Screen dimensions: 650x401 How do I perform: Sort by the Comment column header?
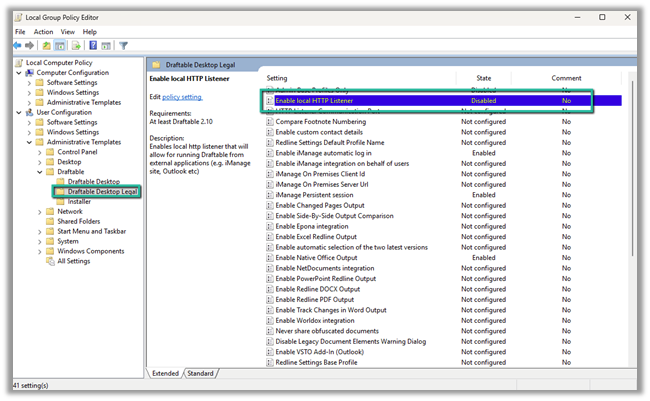coord(566,78)
